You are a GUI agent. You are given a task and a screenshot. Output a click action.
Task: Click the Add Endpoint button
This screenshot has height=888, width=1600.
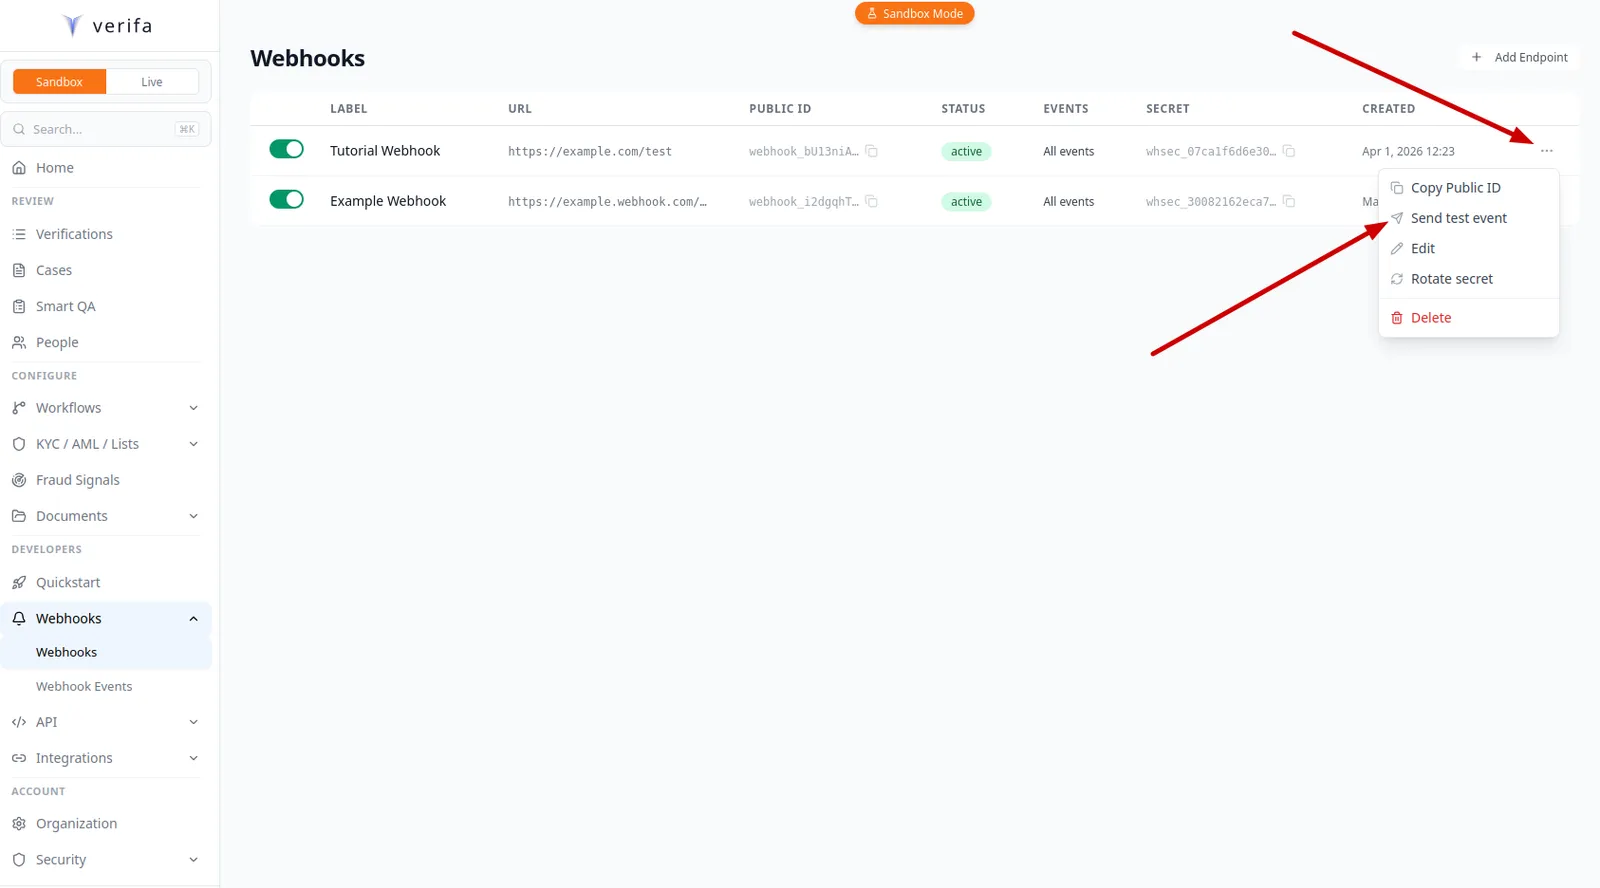1519,57
